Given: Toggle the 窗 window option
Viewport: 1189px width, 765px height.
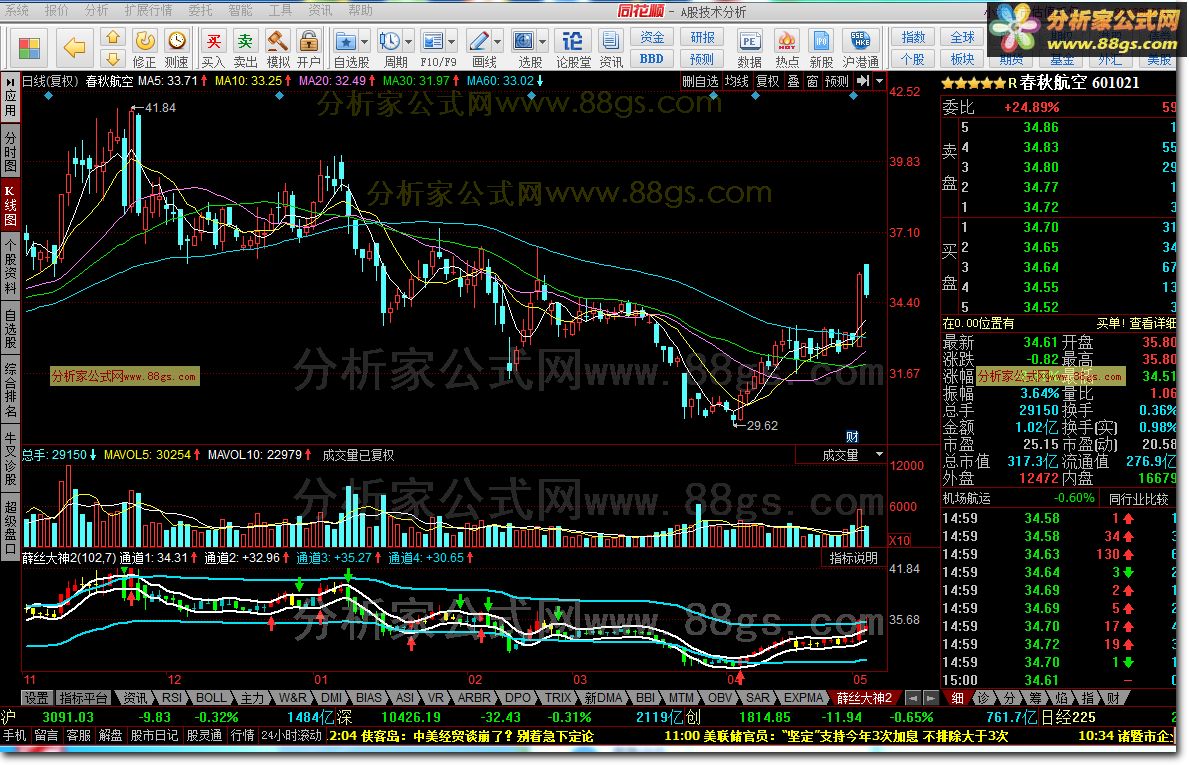Looking at the screenshot, I should coord(813,81).
